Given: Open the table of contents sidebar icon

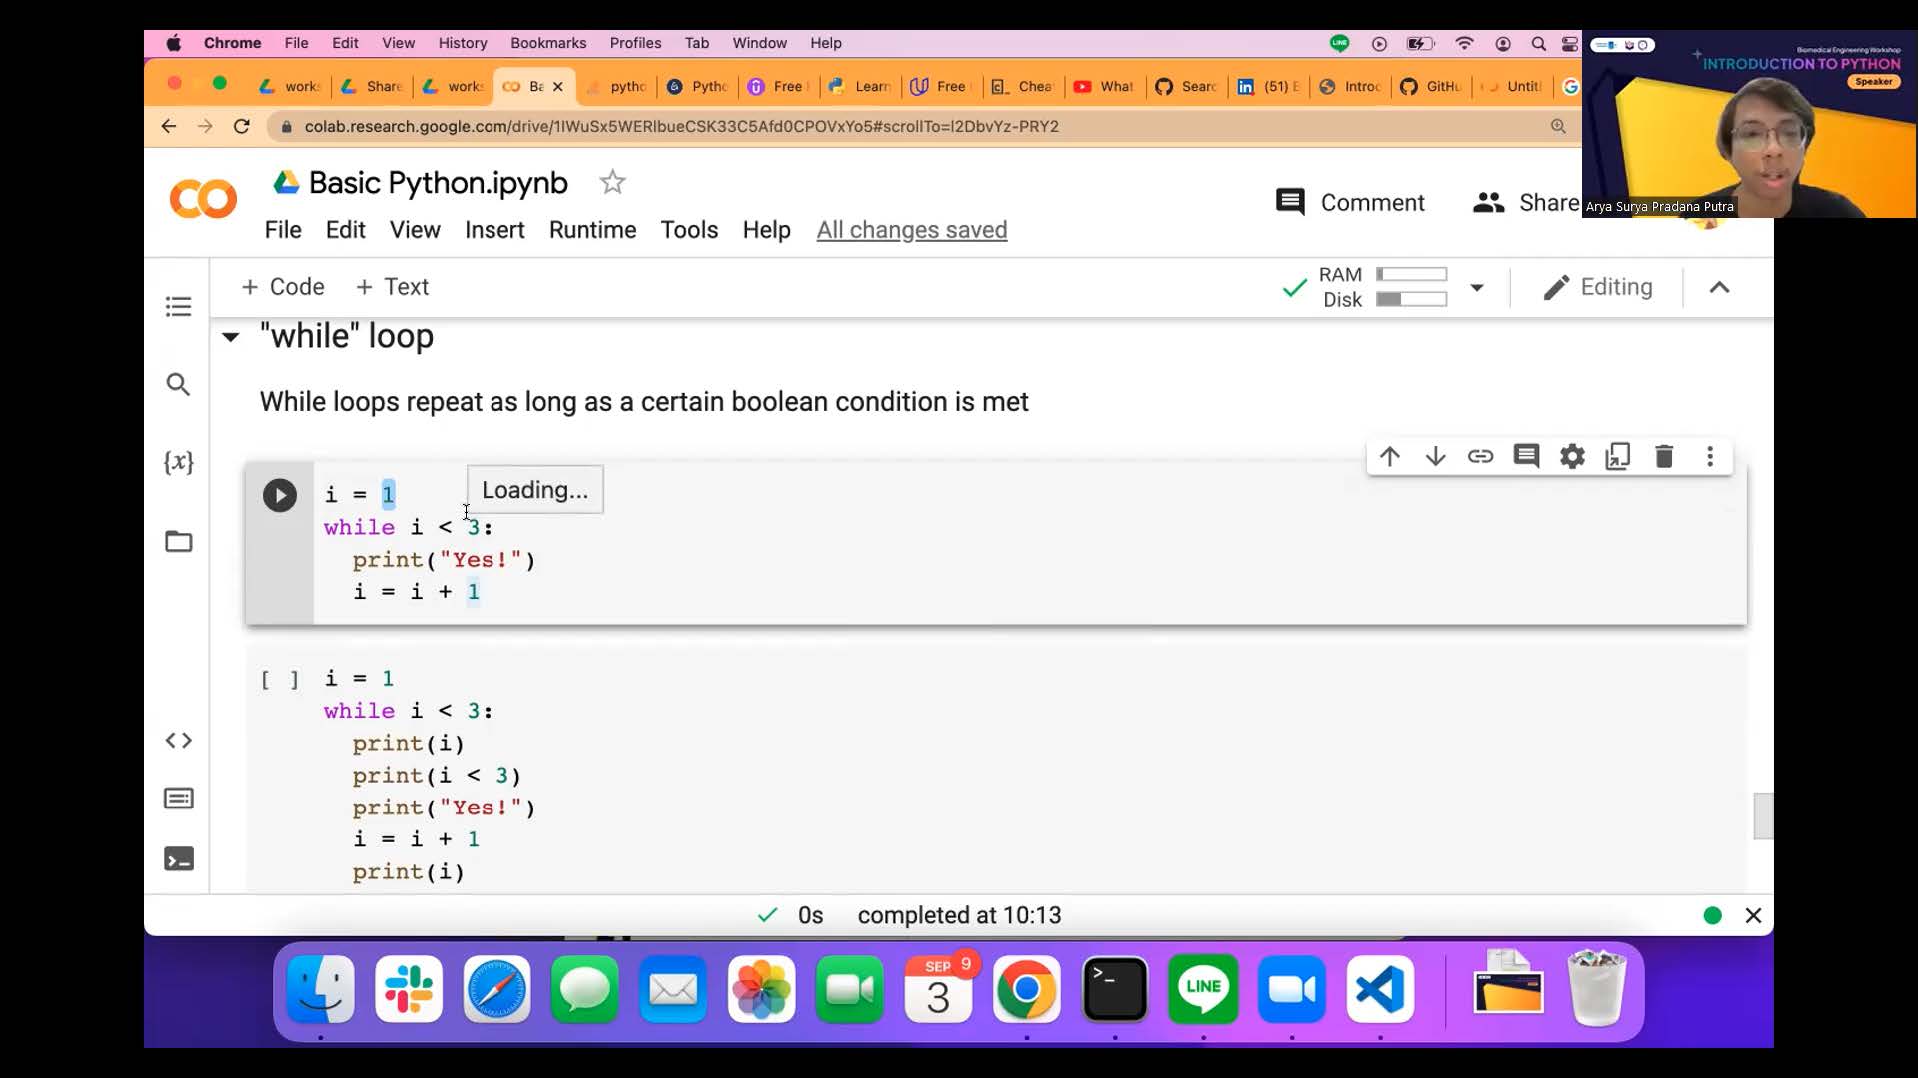Looking at the screenshot, I should (x=179, y=307).
